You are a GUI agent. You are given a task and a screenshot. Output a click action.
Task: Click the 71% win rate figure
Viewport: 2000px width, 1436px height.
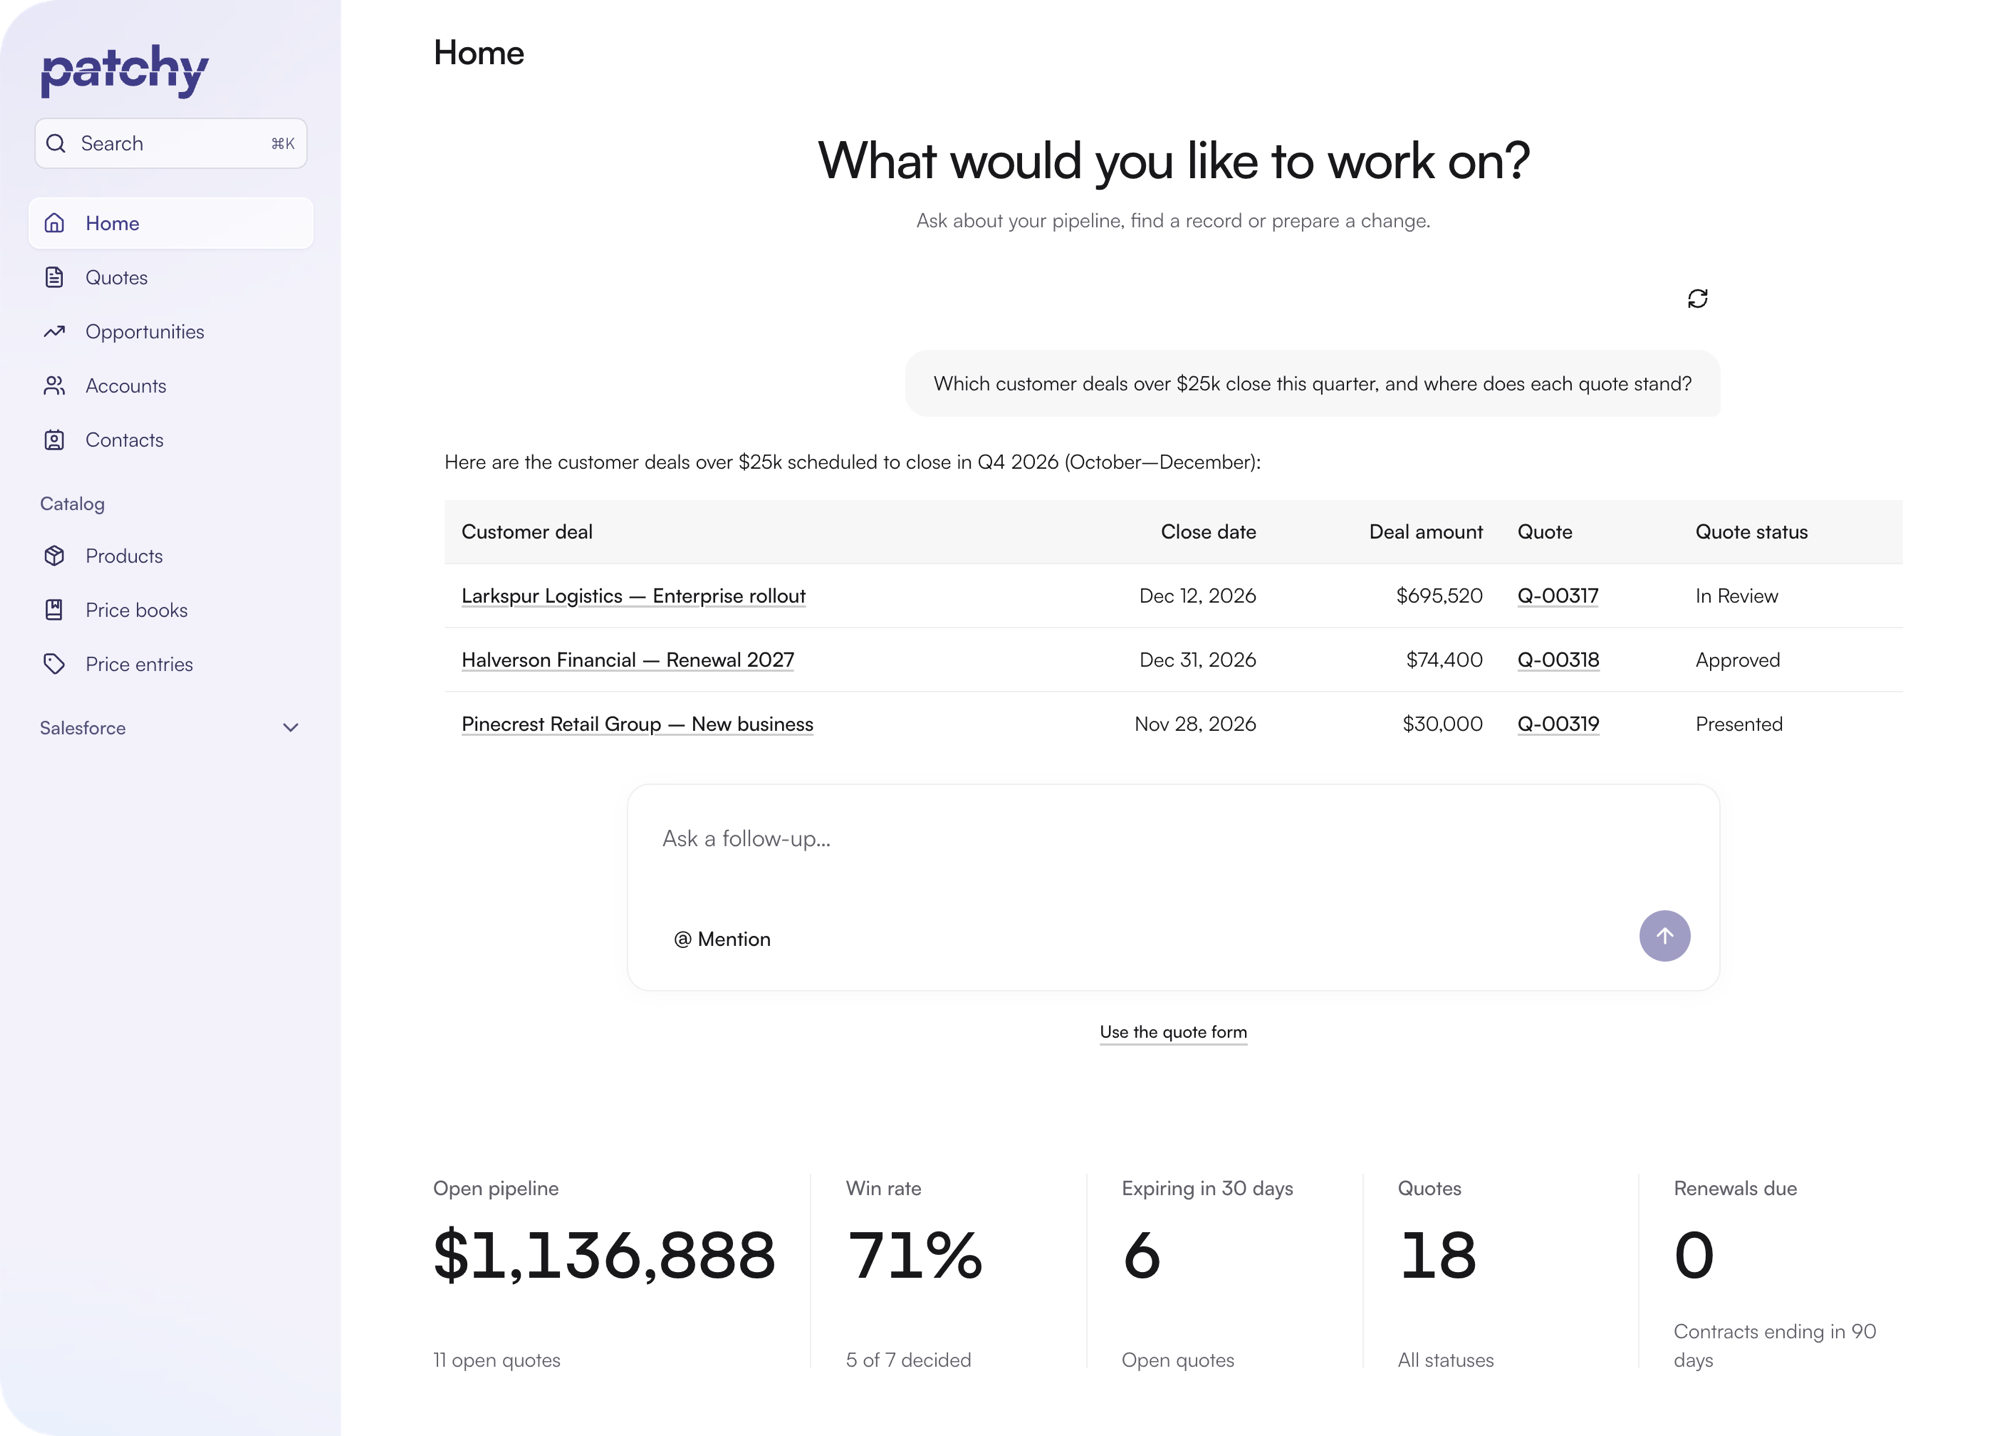point(914,1256)
